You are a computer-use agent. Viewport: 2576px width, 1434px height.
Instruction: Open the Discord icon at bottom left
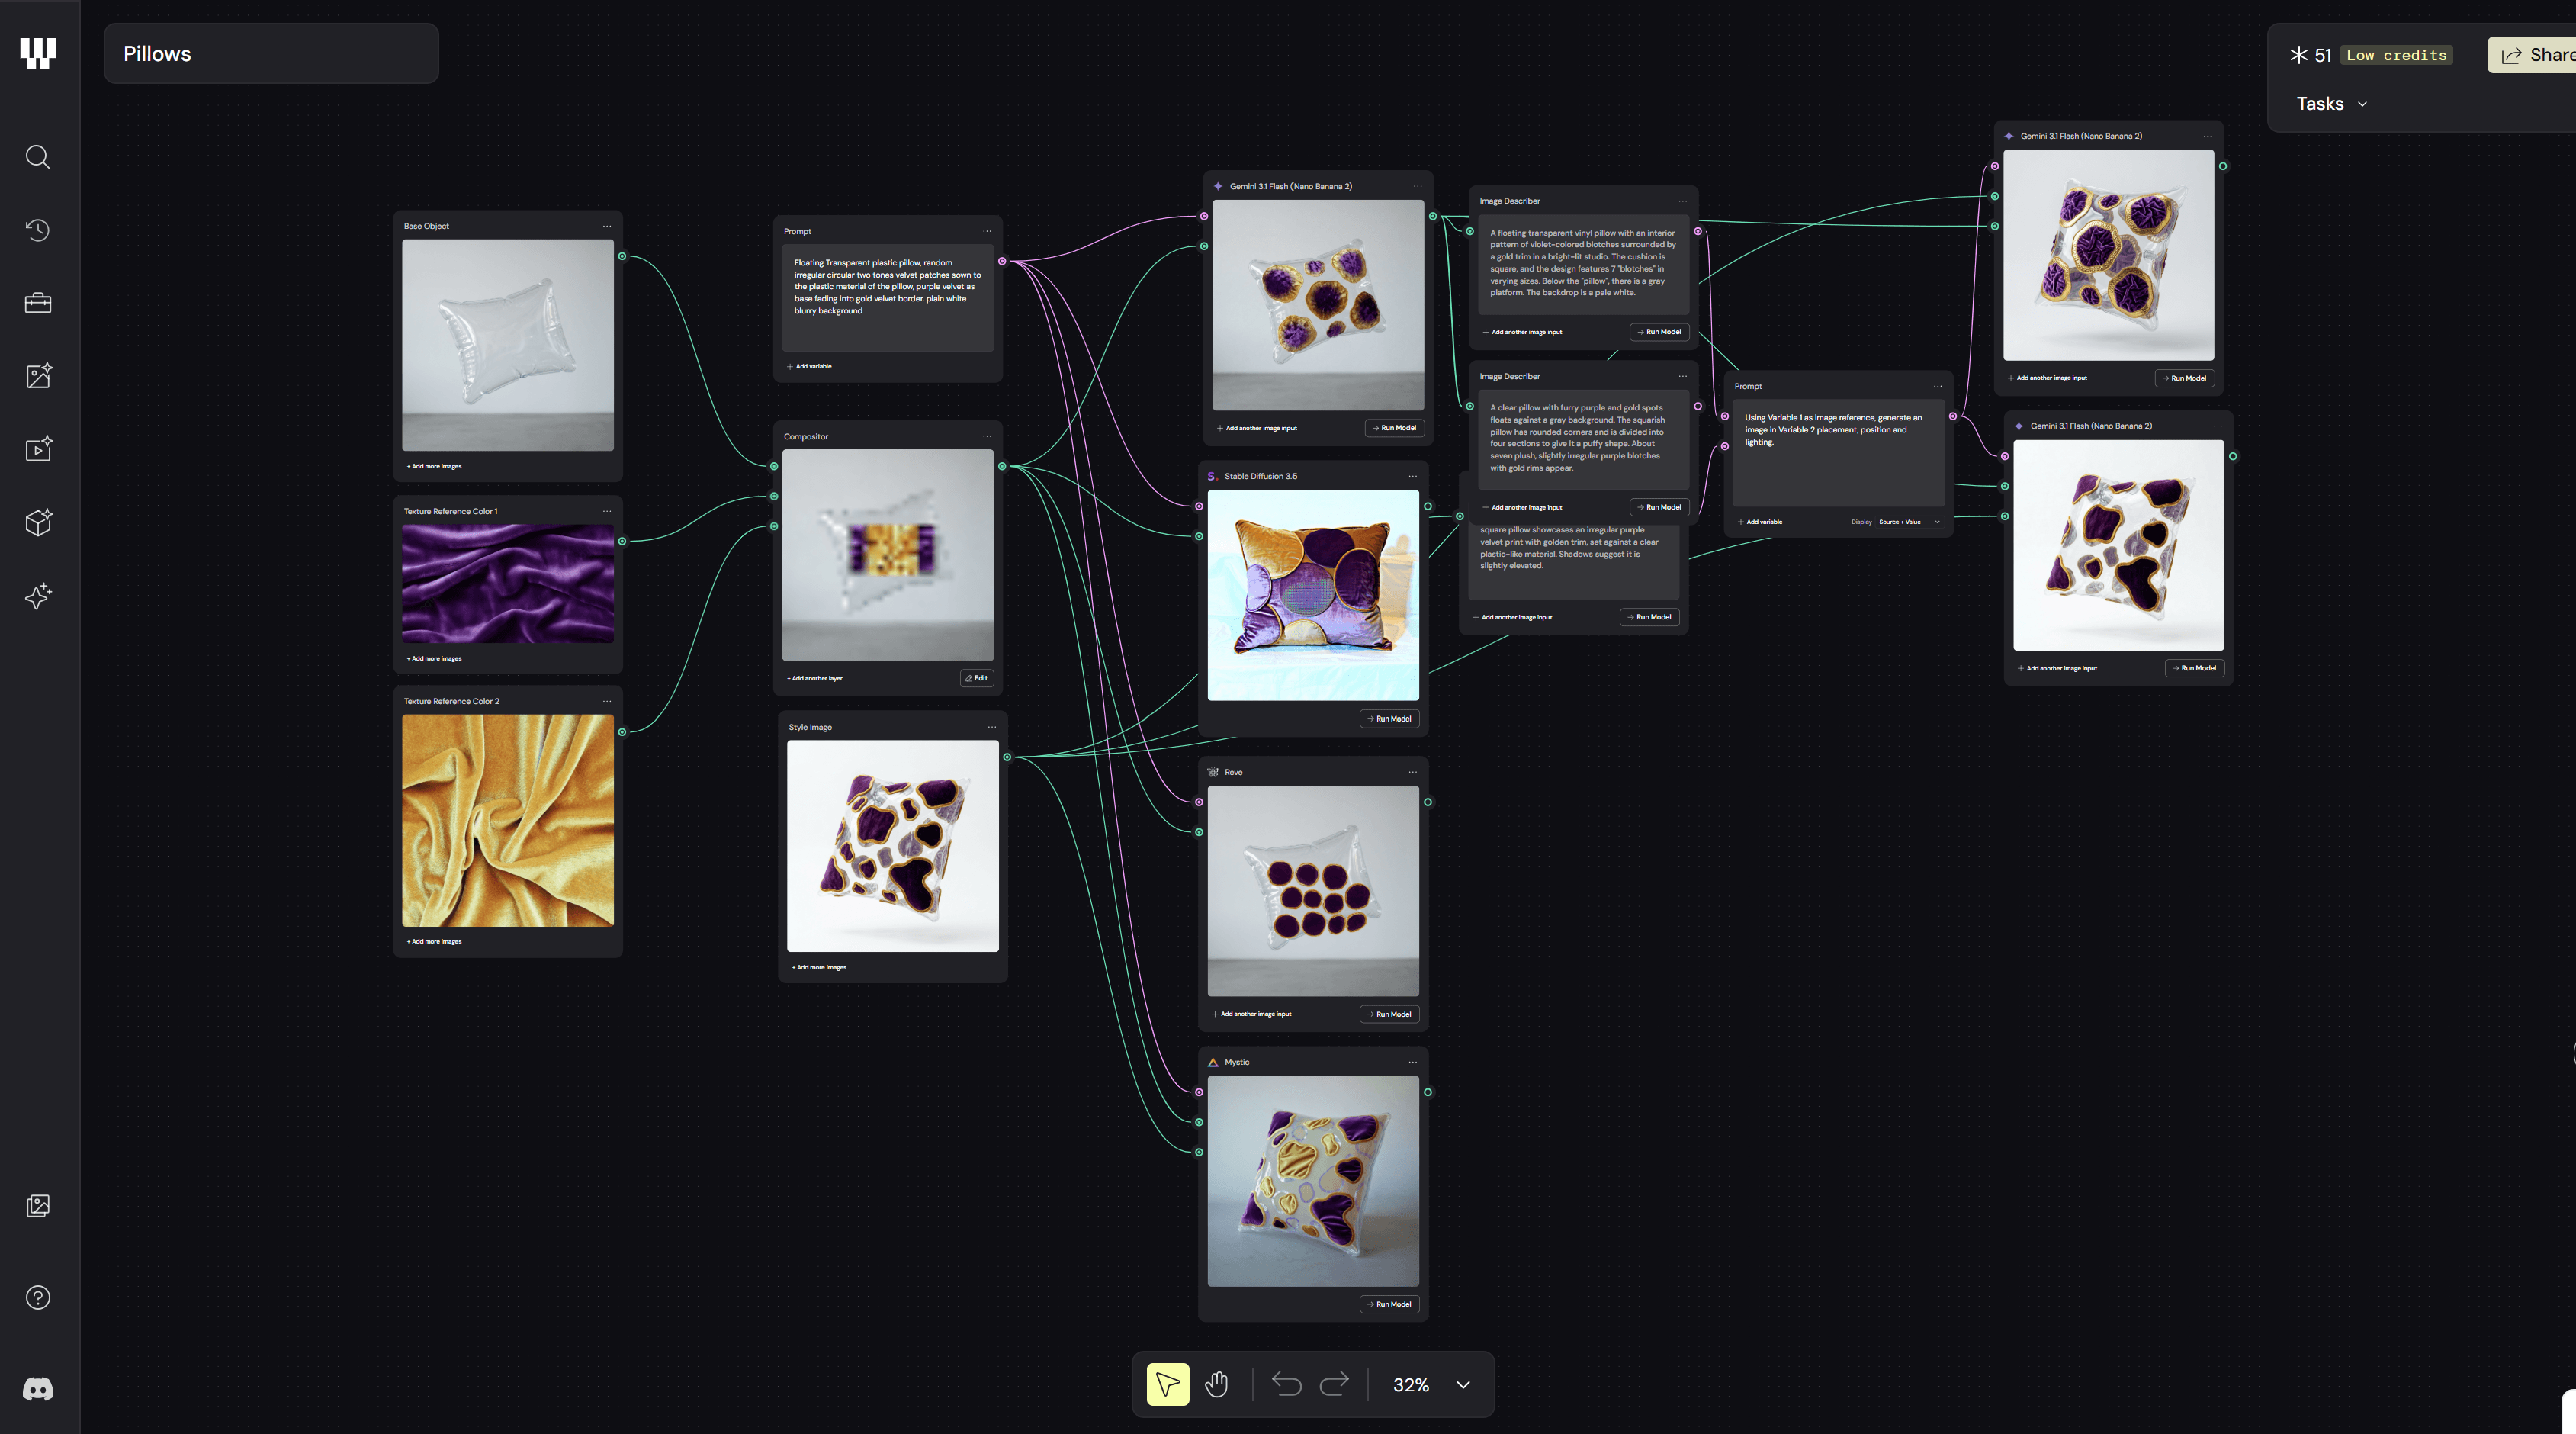38,1389
